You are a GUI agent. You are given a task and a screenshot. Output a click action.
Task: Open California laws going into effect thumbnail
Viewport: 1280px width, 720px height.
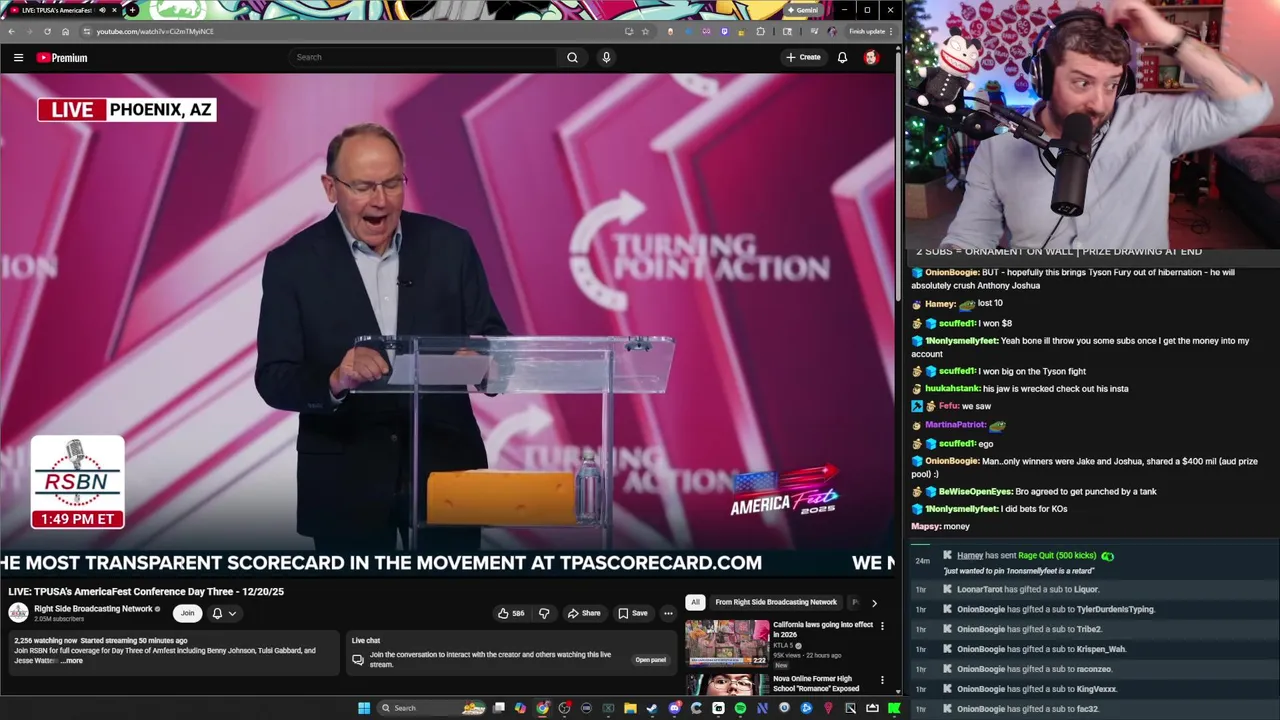click(727, 644)
